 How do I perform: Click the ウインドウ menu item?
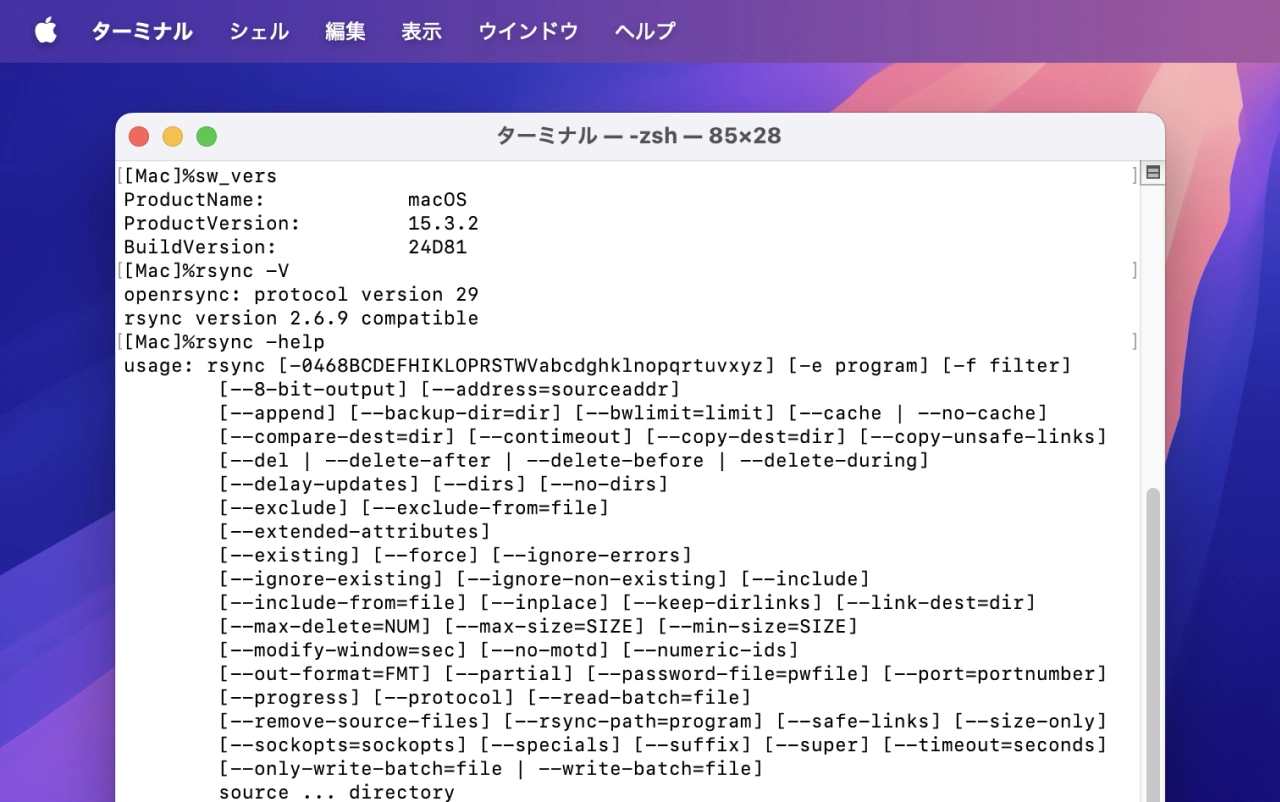coord(528,31)
